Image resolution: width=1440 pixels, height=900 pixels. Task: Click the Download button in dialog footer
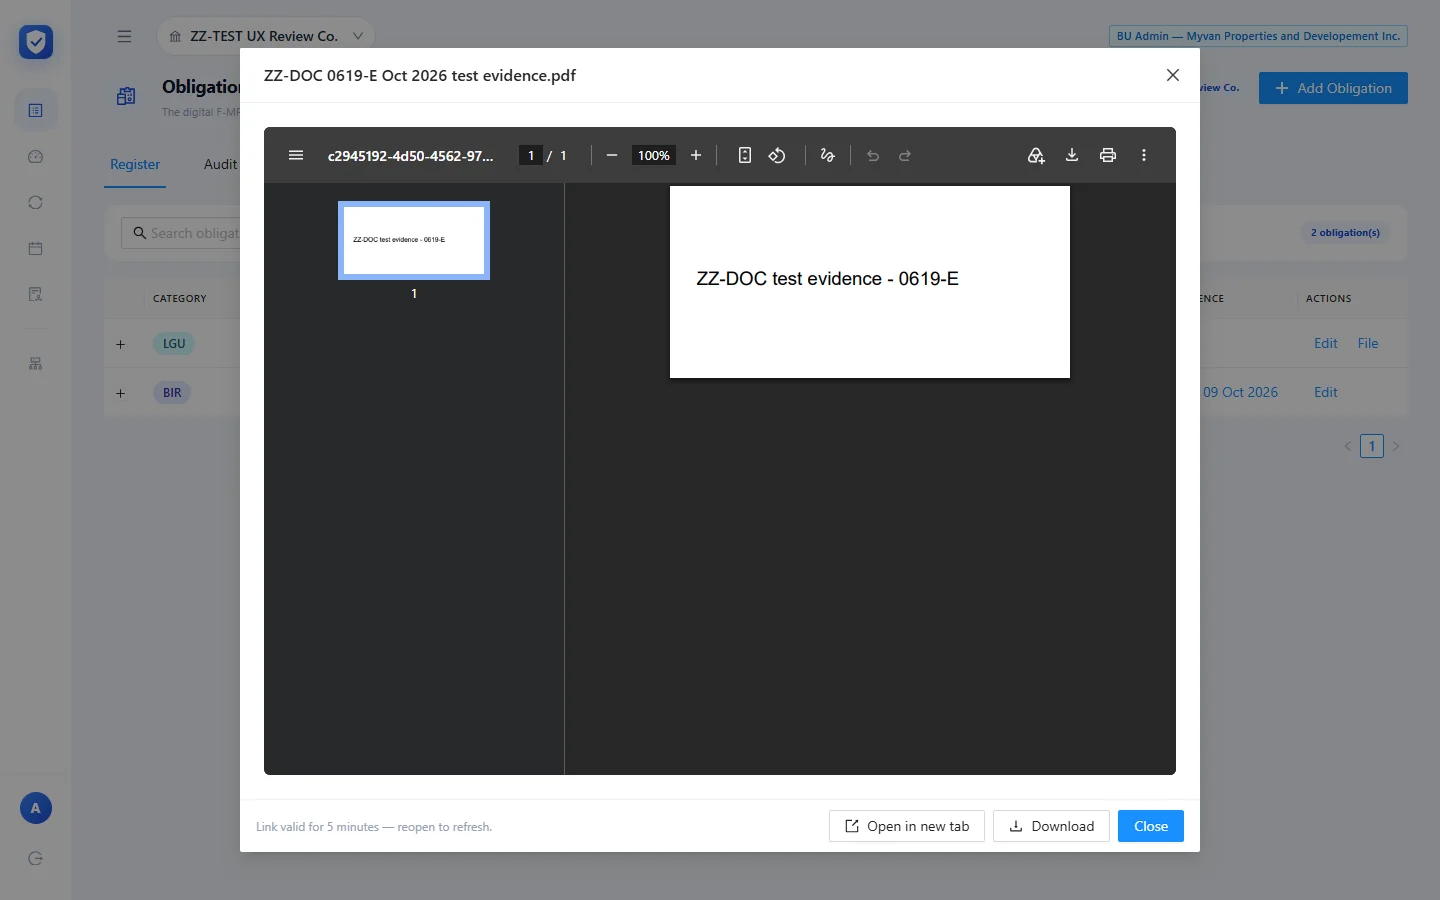[1051, 826]
